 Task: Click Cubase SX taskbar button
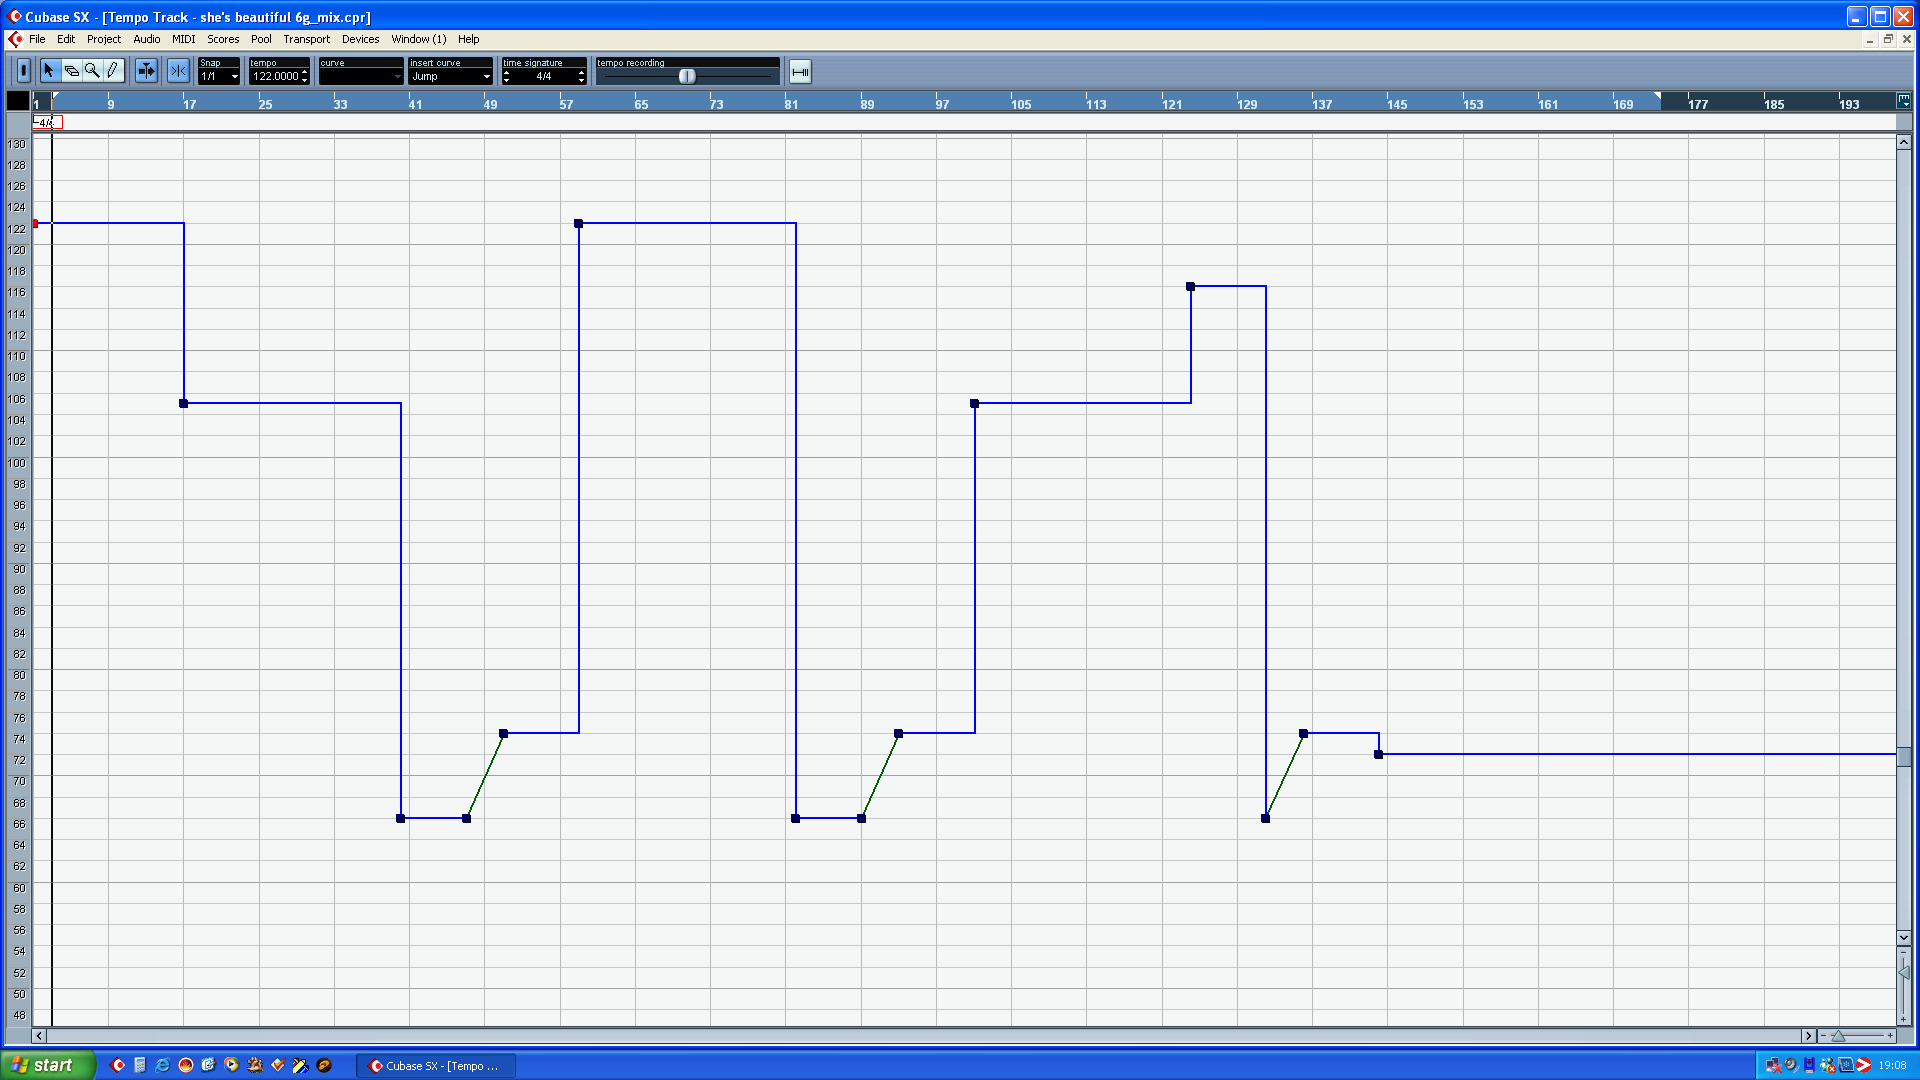tap(436, 1066)
